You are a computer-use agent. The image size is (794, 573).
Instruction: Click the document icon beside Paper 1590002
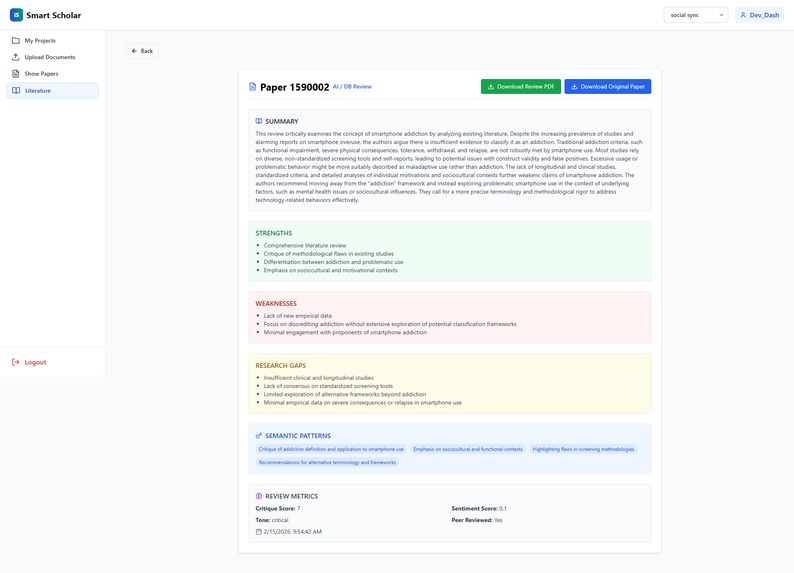(253, 87)
